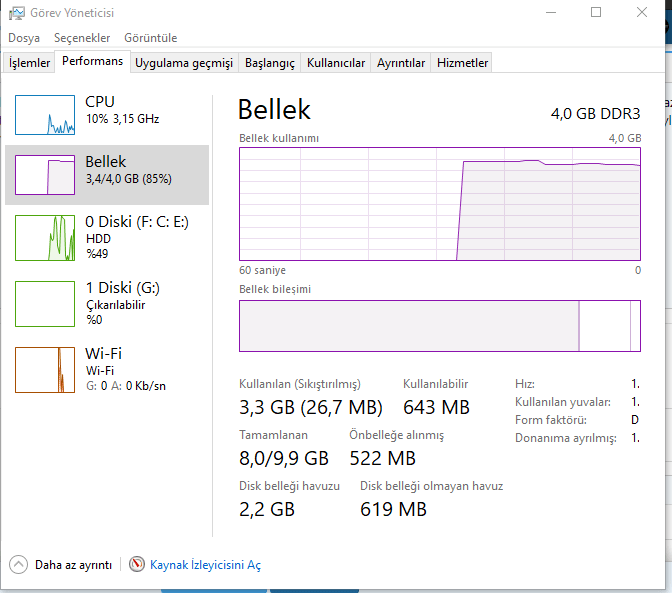This screenshot has width=672, height=593.
Task: Open the Görüntüle menu
Action: click(150, 38)
